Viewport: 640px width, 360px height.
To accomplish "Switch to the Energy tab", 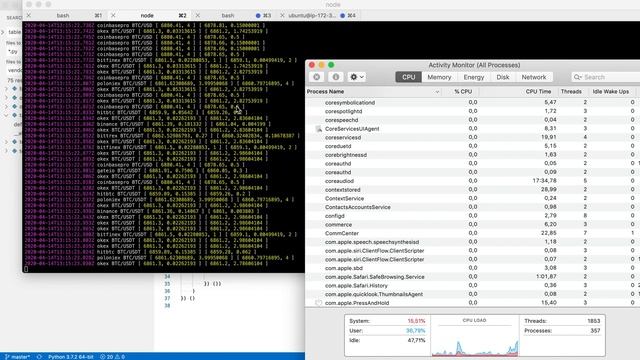I will pyautogui.click(x=473, y=77).
